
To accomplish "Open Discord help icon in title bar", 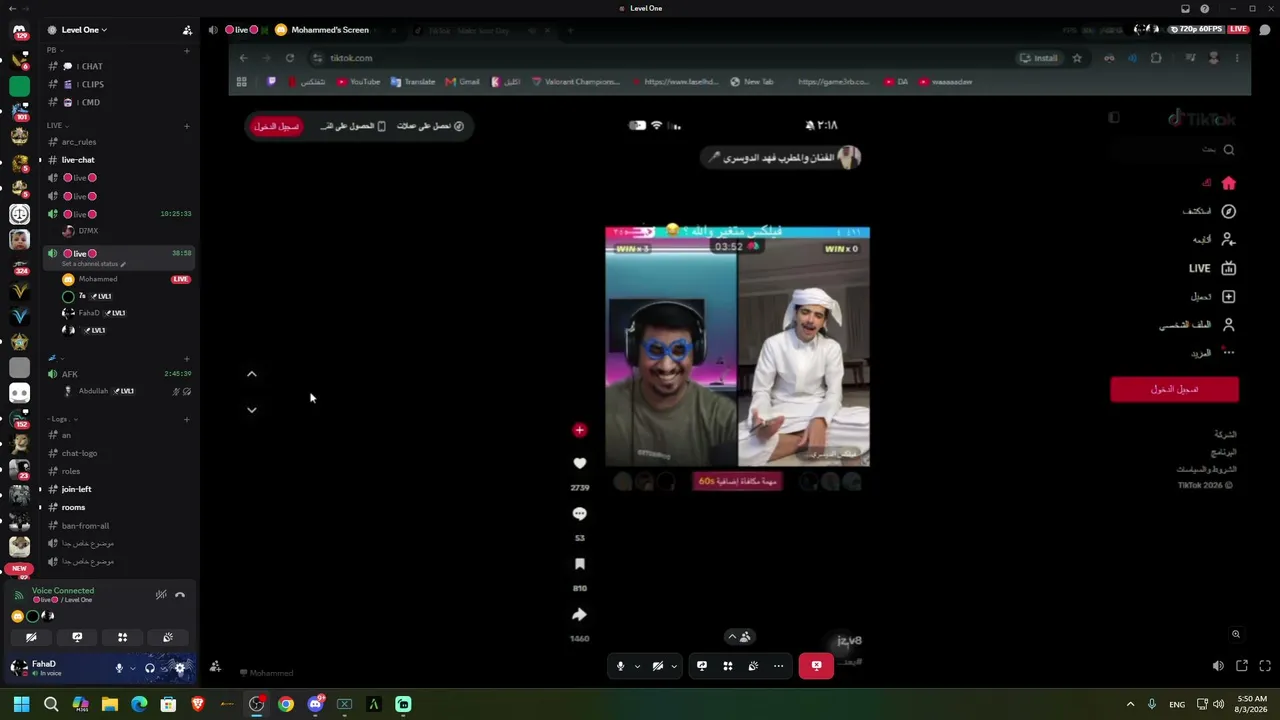I will click(1205, 9).
